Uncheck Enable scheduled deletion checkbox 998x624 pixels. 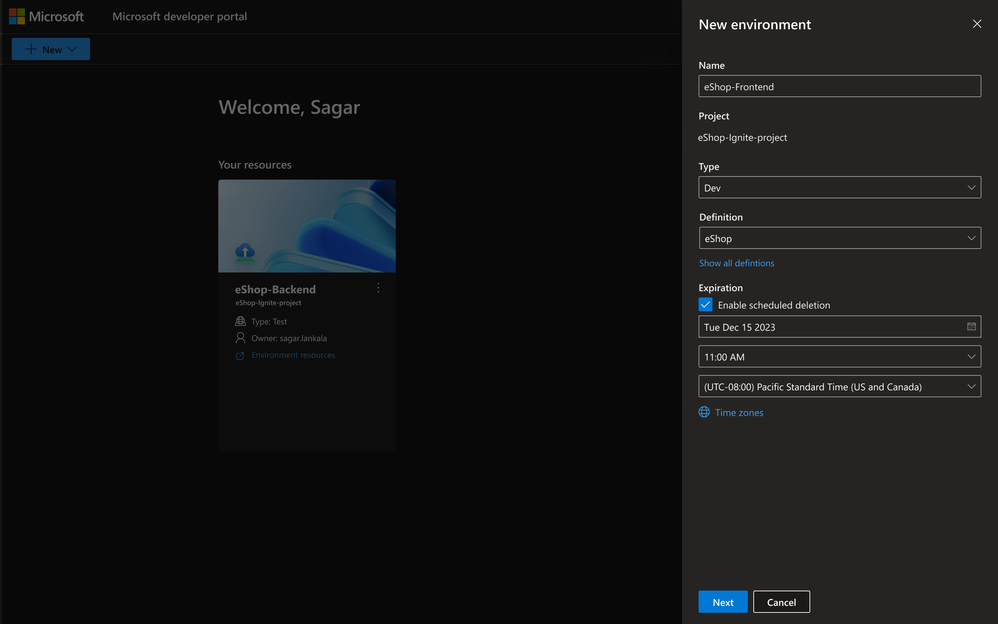click(x=705, y=304)
